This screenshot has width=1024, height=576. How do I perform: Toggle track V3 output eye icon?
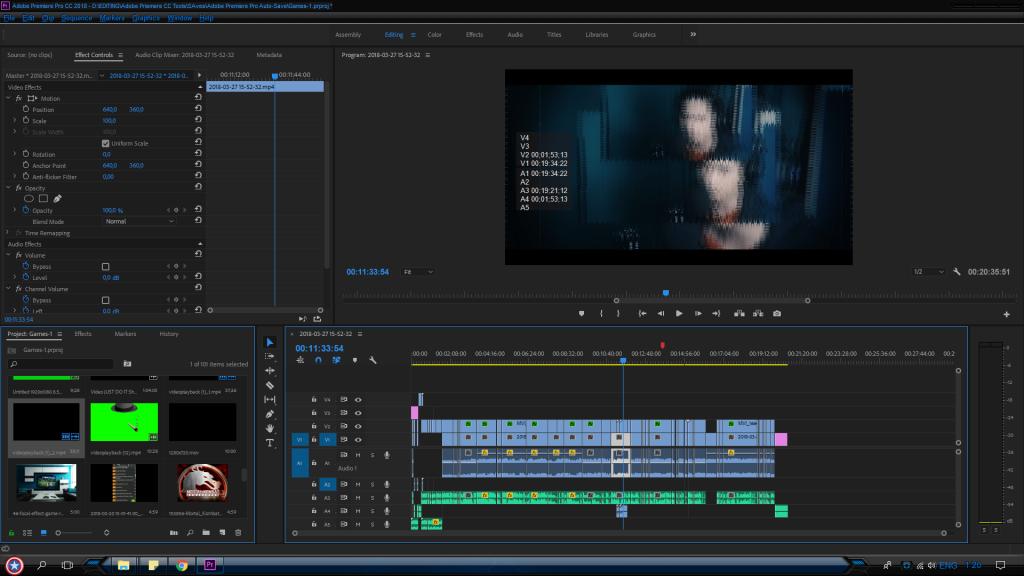358,413
